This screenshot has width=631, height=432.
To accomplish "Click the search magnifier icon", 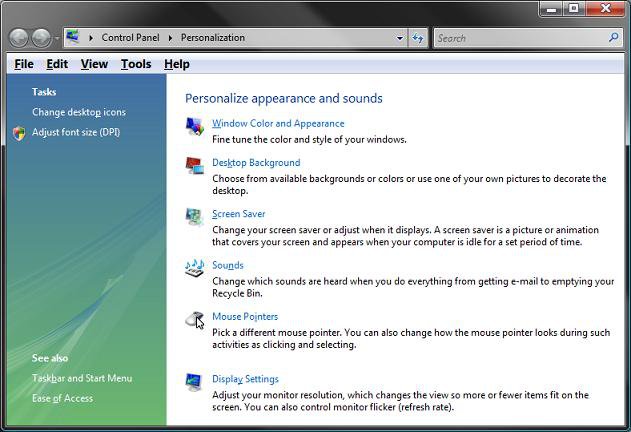I will tap(613, 38).
